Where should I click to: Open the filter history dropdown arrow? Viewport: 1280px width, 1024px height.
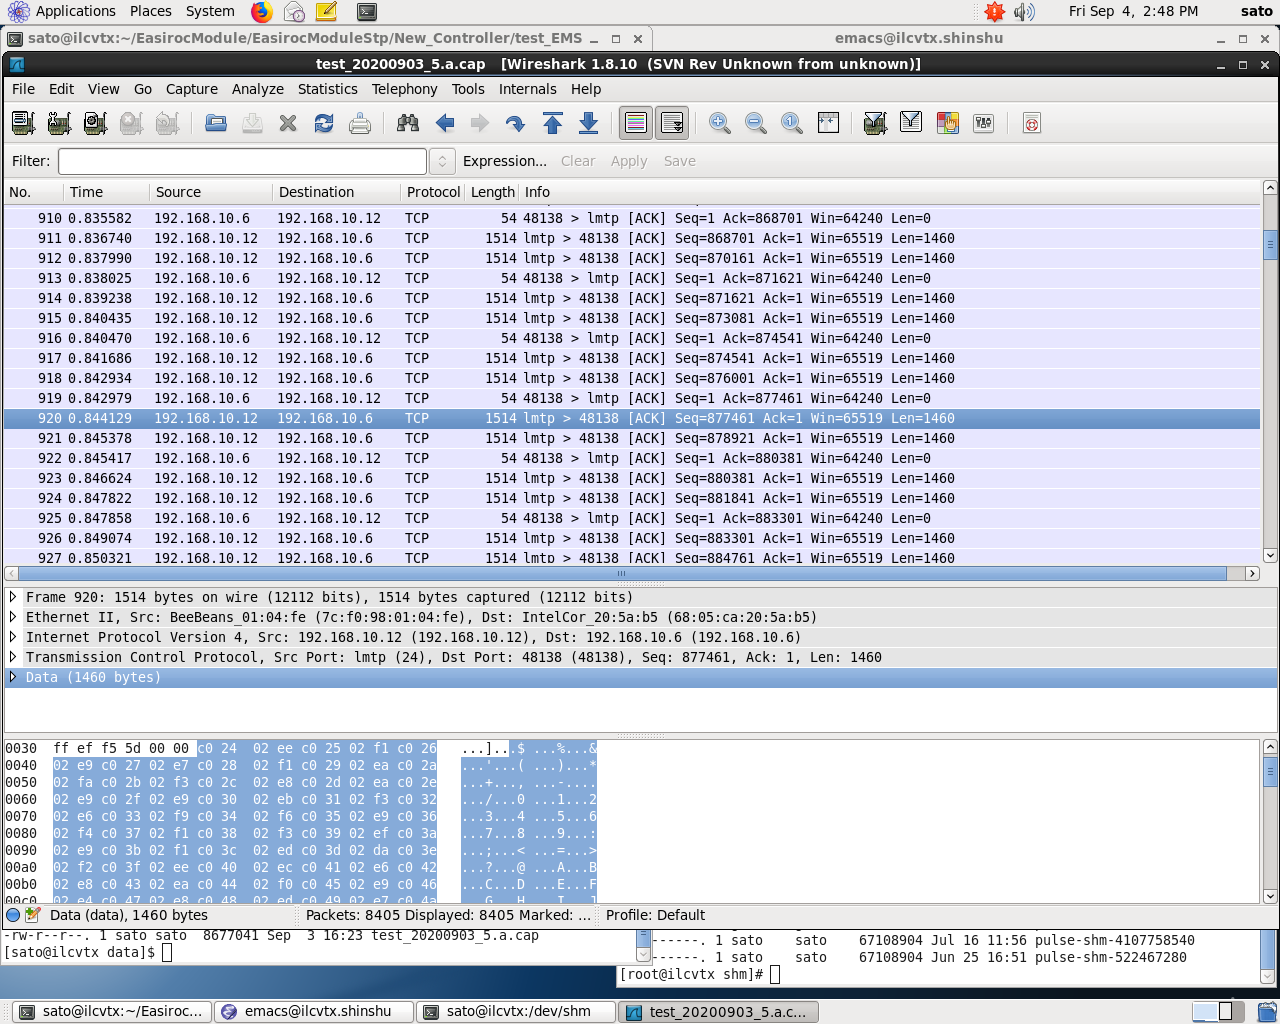click(x=442, y=161)
